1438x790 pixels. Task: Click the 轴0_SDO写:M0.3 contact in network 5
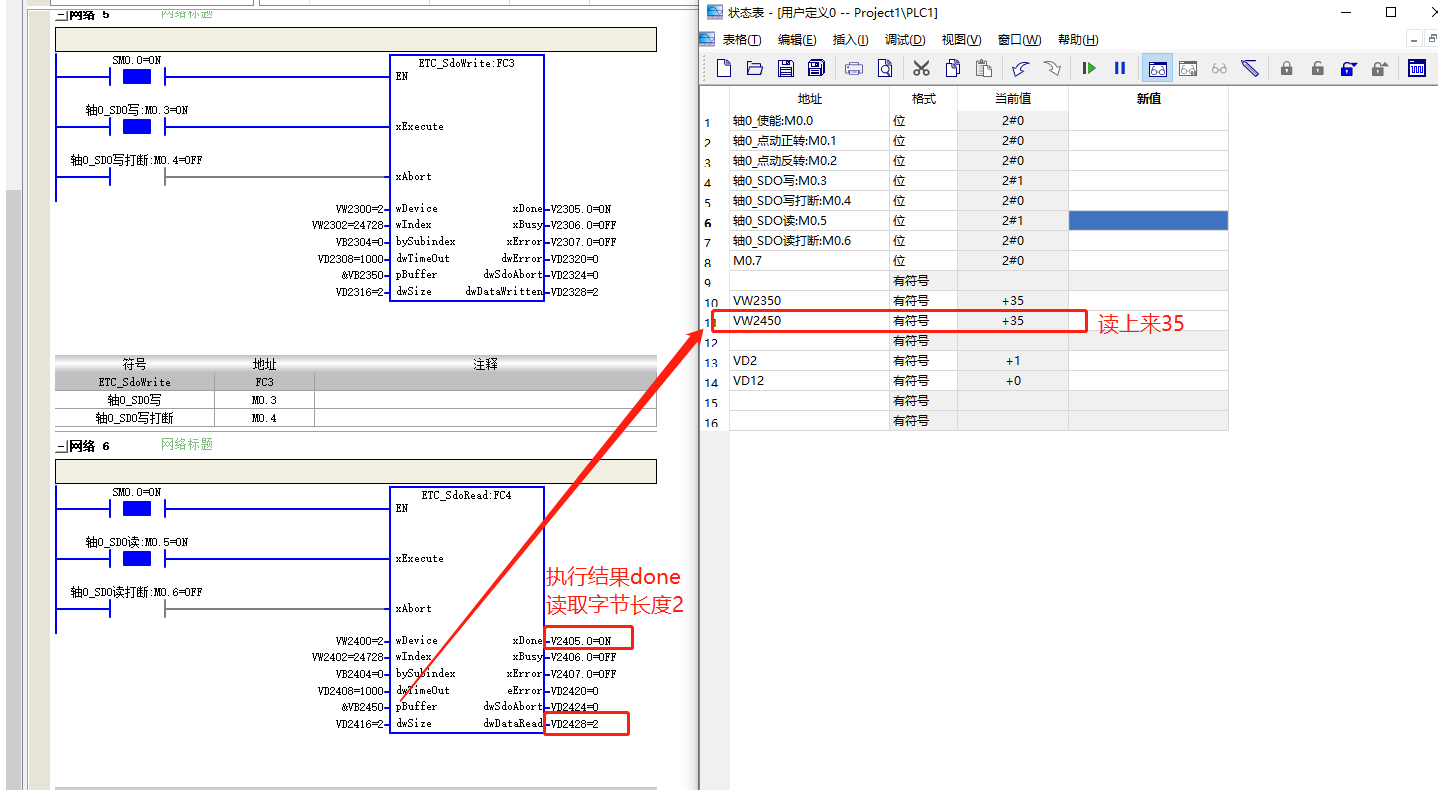click(x=136, y=126)
